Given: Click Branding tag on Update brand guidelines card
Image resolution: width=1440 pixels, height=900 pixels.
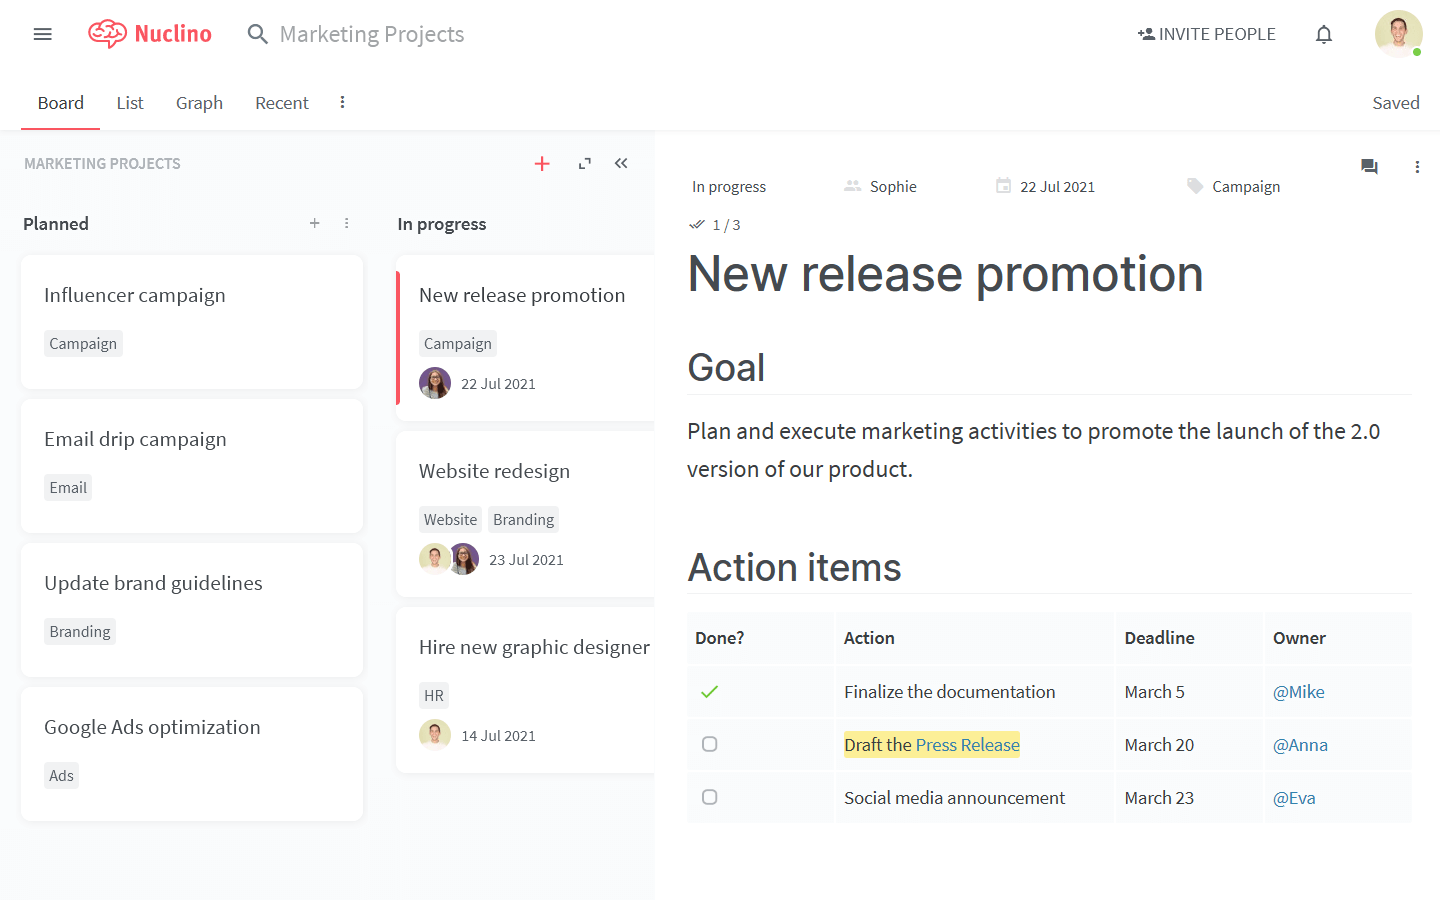Looking at the screenshot, I should click(x=80, y=632).
